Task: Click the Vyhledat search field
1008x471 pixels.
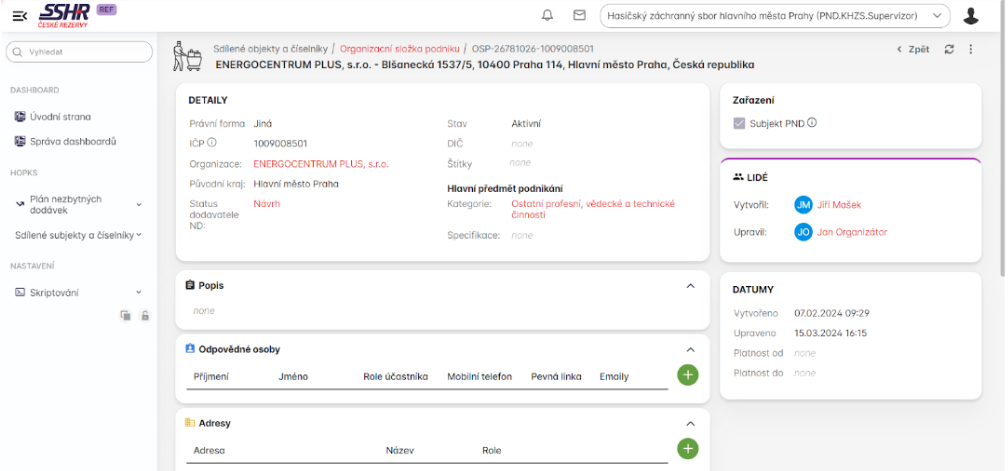Action: (80, 51)
